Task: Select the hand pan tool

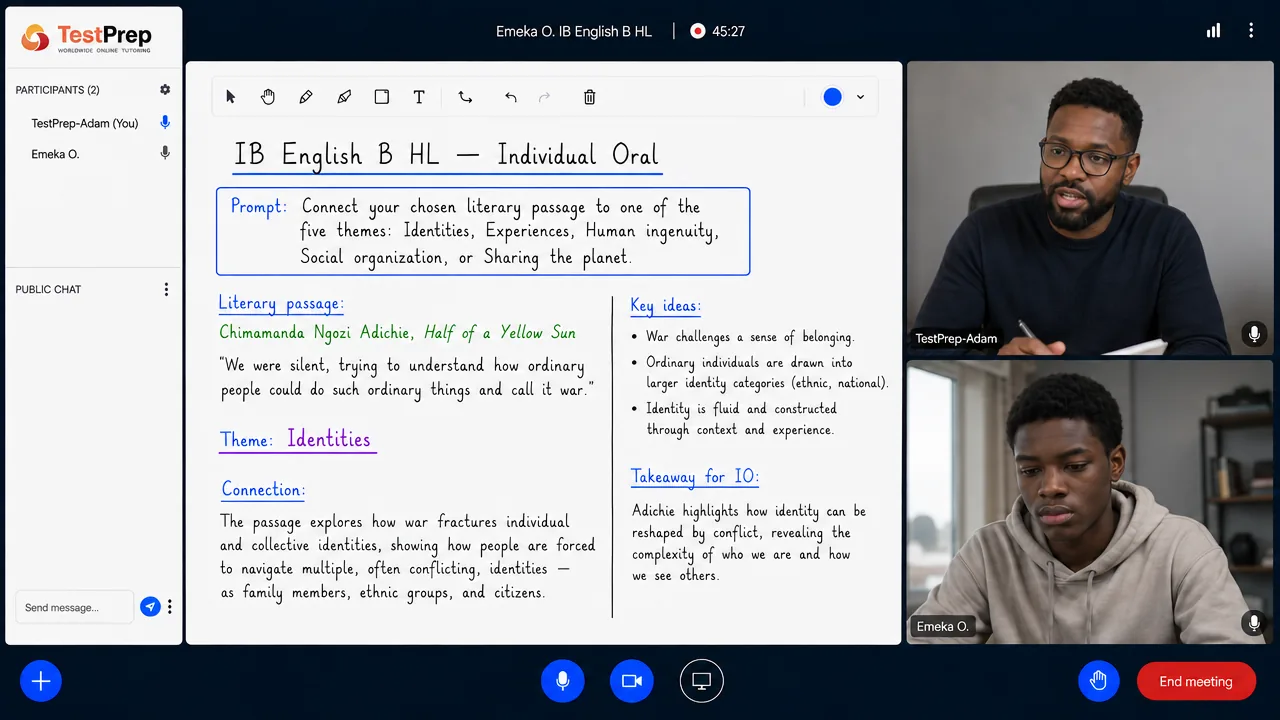Action: click(268, 97)
